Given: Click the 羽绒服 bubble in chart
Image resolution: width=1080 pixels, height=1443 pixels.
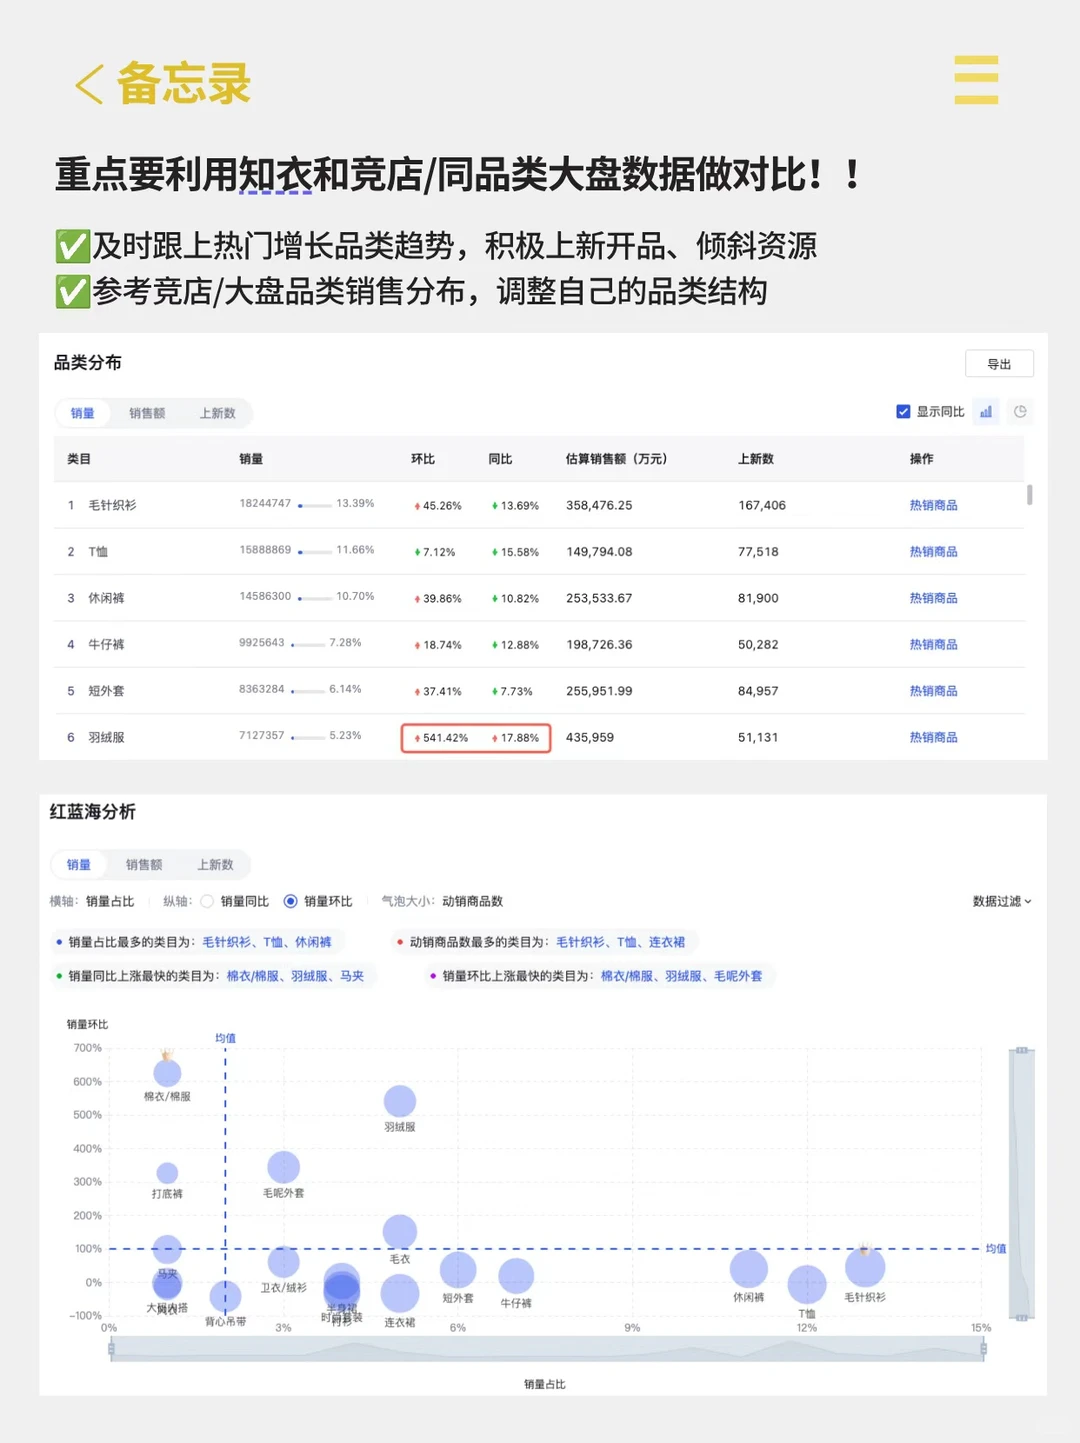Looking at the screenshot, I should coord(400,1101).
